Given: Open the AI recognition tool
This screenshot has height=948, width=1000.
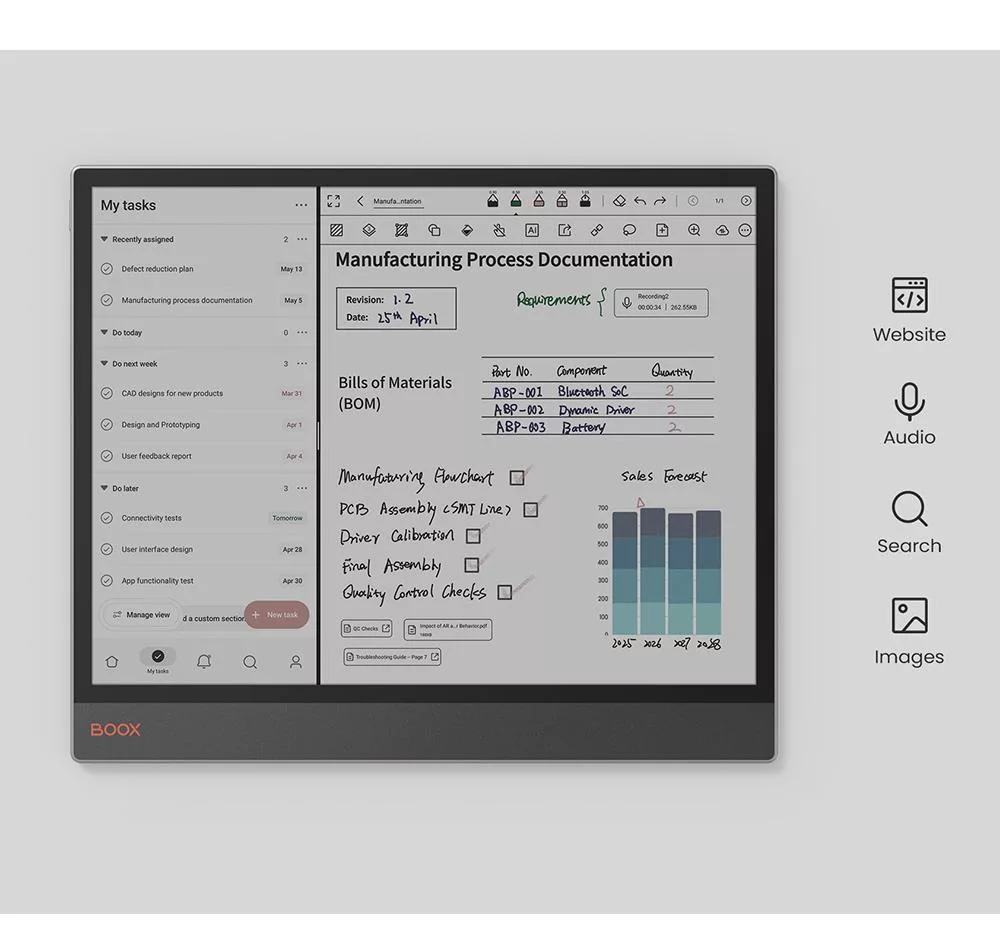Looking at the screenshot, I should coord(532,230).
